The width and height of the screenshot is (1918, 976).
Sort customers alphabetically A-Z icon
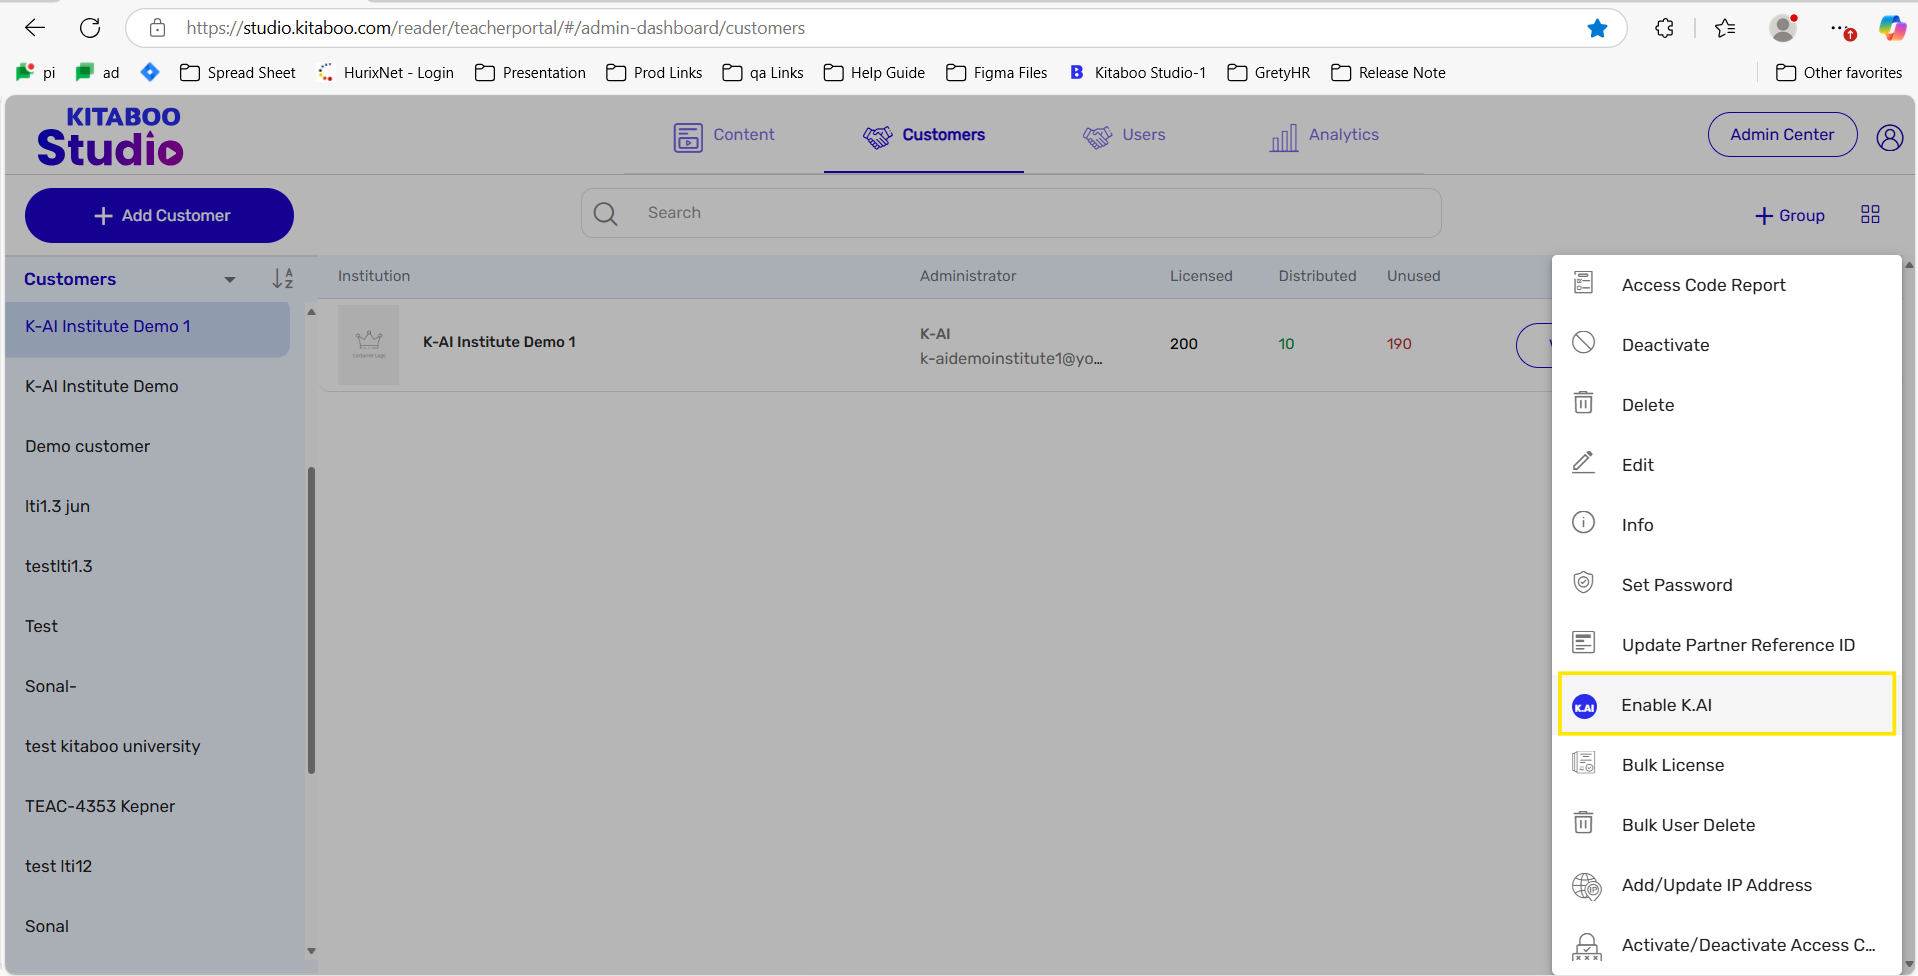click(283, 278)
